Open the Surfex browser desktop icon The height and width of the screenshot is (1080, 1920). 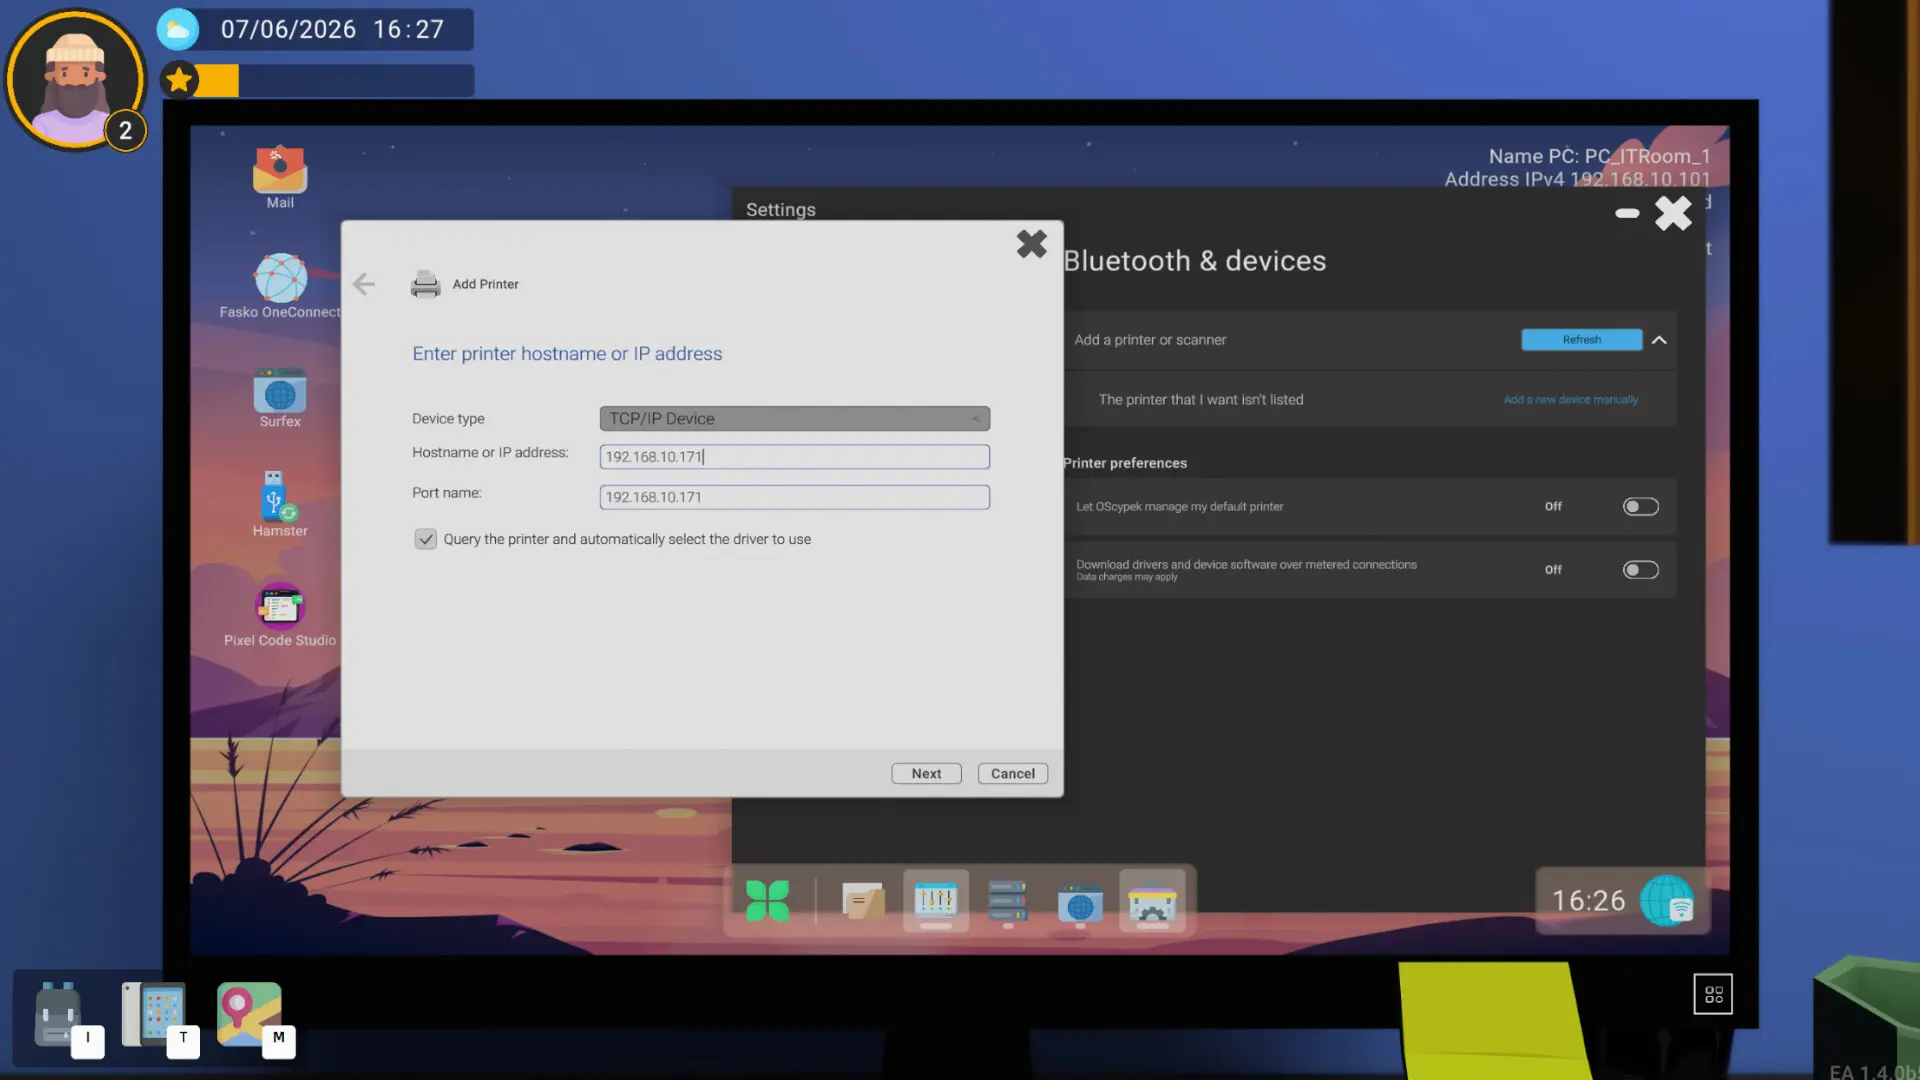pyautogui.click(x=280, y=397)
